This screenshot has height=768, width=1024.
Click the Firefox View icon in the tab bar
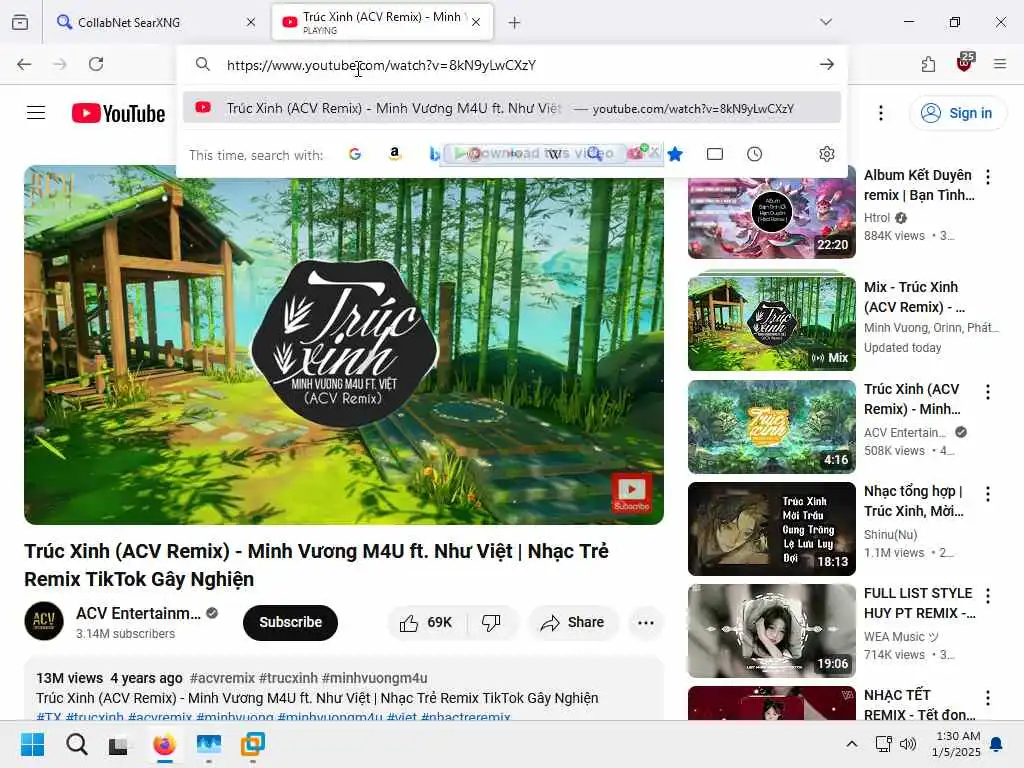click(20, 23)
